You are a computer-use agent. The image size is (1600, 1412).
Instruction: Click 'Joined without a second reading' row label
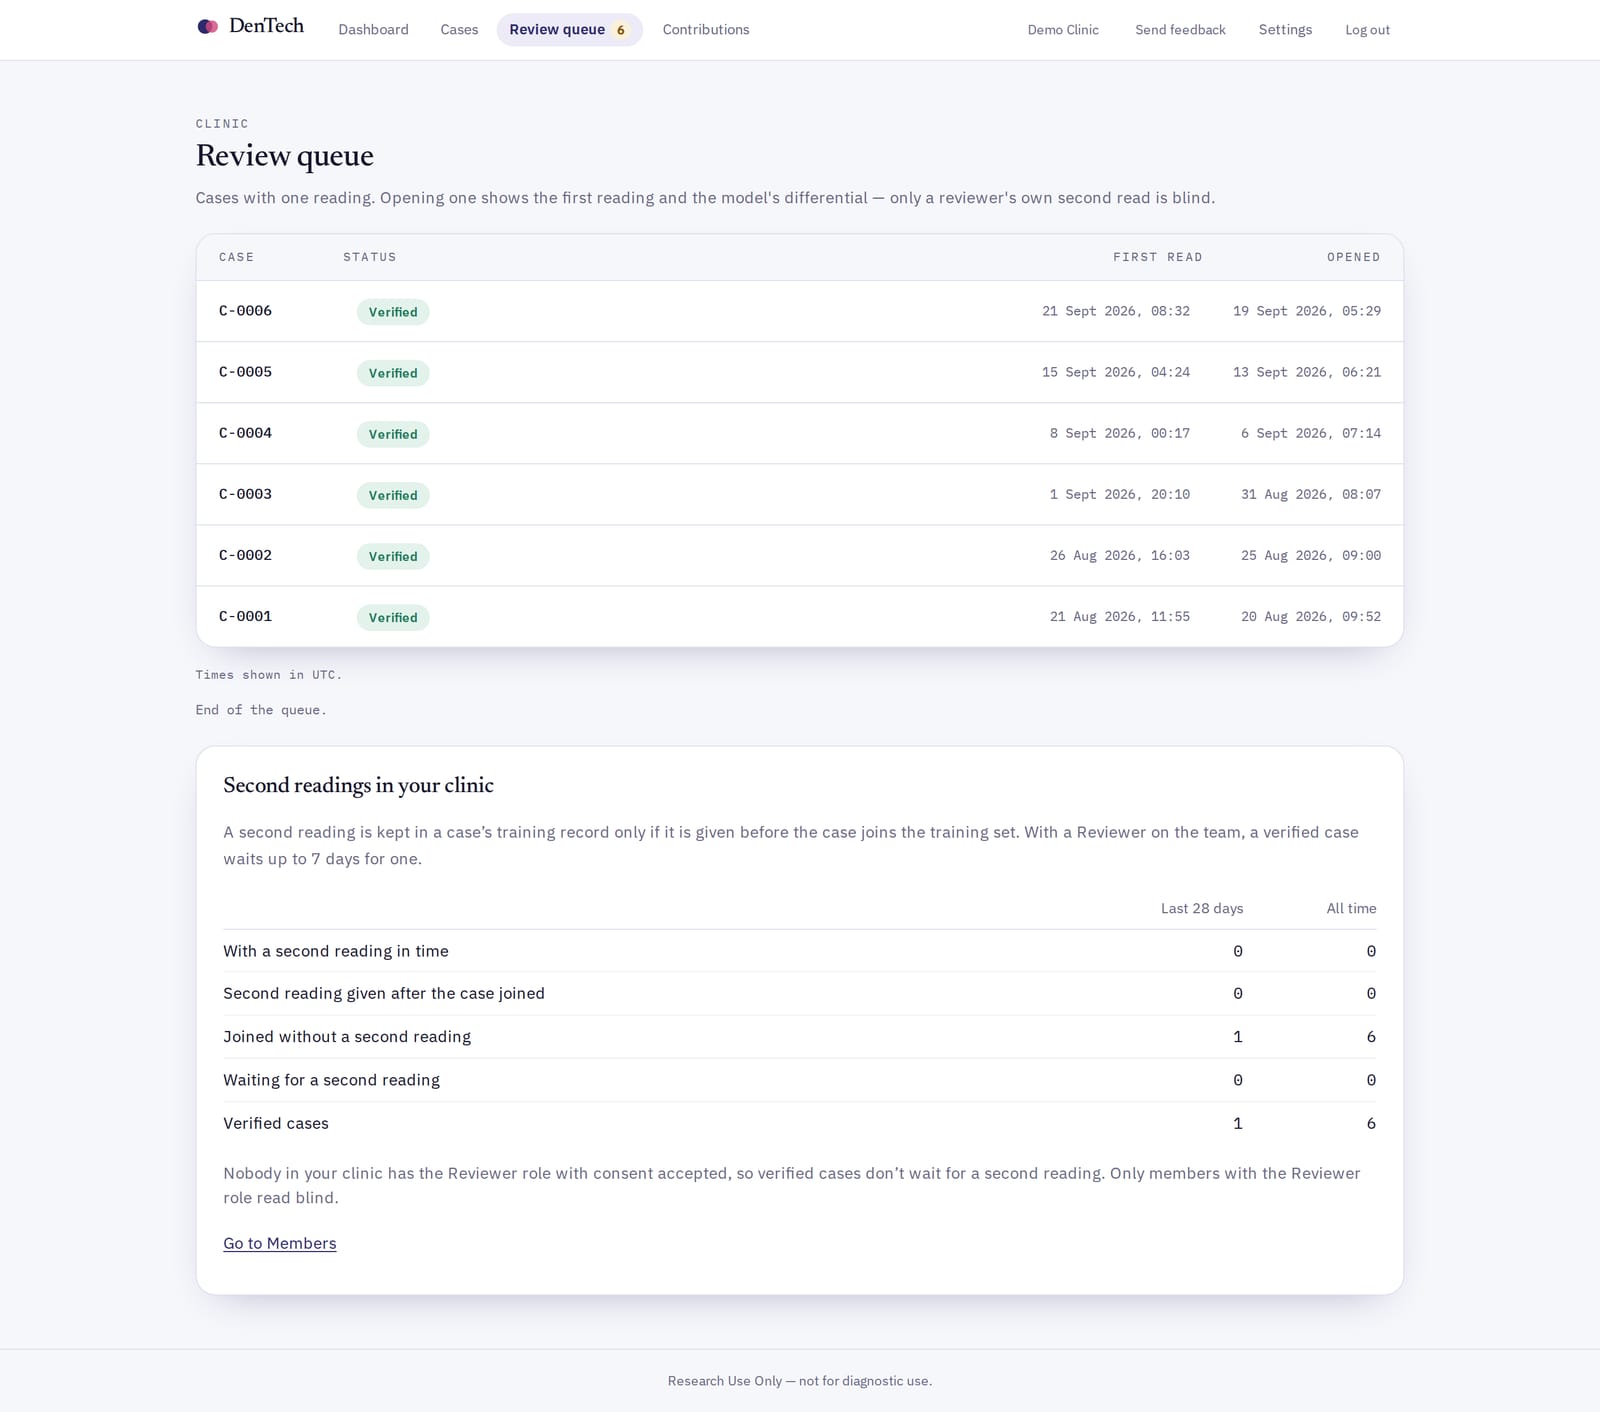[x=347, y=1036]
